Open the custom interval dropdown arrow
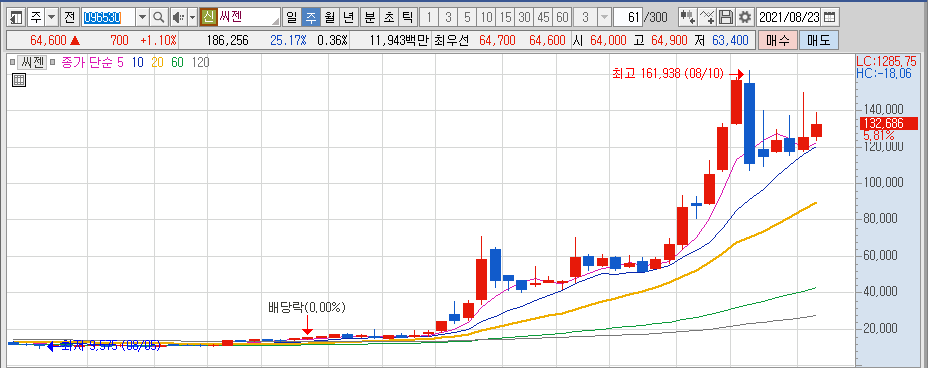Screen dimensions: 928x368 coord(604,17)
